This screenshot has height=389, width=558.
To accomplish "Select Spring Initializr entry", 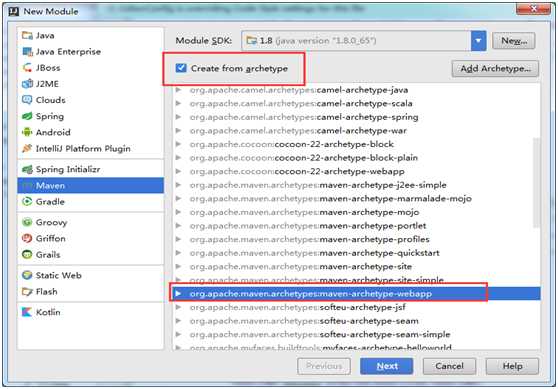I will (90, 169).
